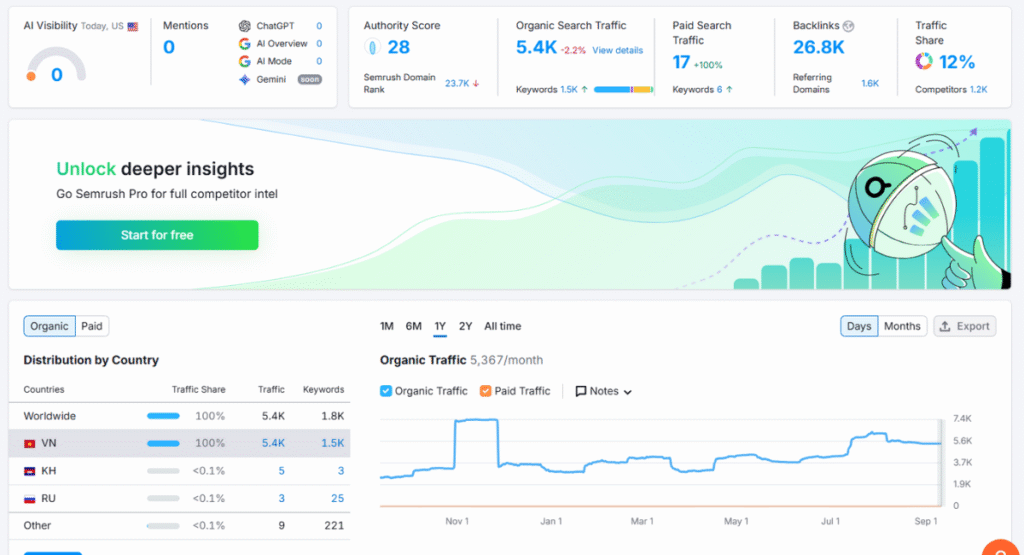This screenshot has width=1024, height=555.
Task: Click the Organic keywords distribution bar
Action: pos(623,90)
